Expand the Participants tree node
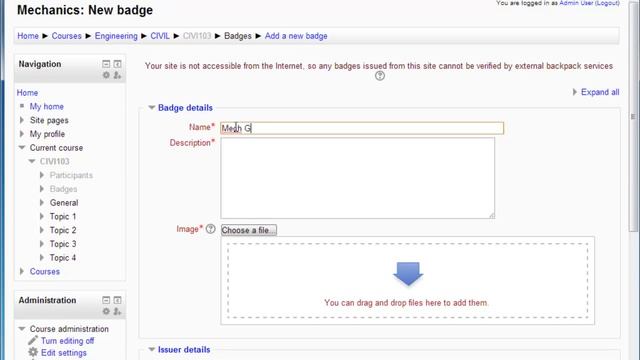The height and width of the screenshot is (360, 640). (42, 175)
